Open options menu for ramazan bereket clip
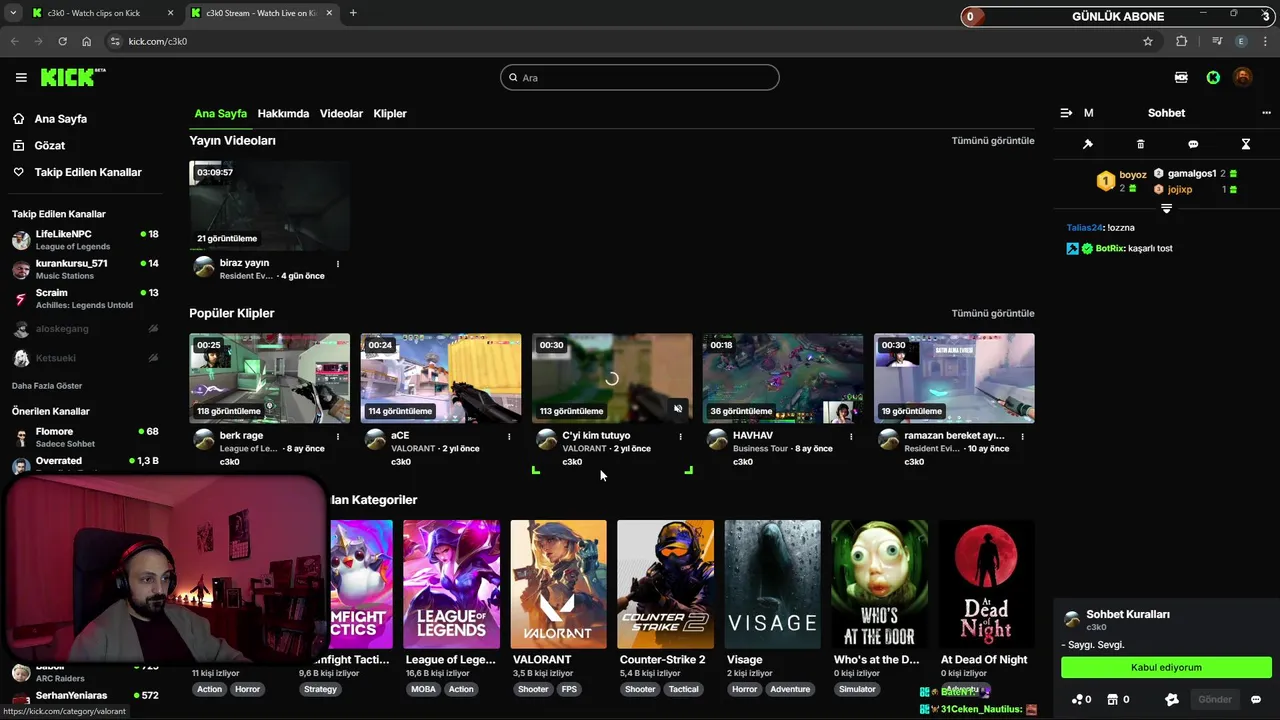 (1022, 436)
